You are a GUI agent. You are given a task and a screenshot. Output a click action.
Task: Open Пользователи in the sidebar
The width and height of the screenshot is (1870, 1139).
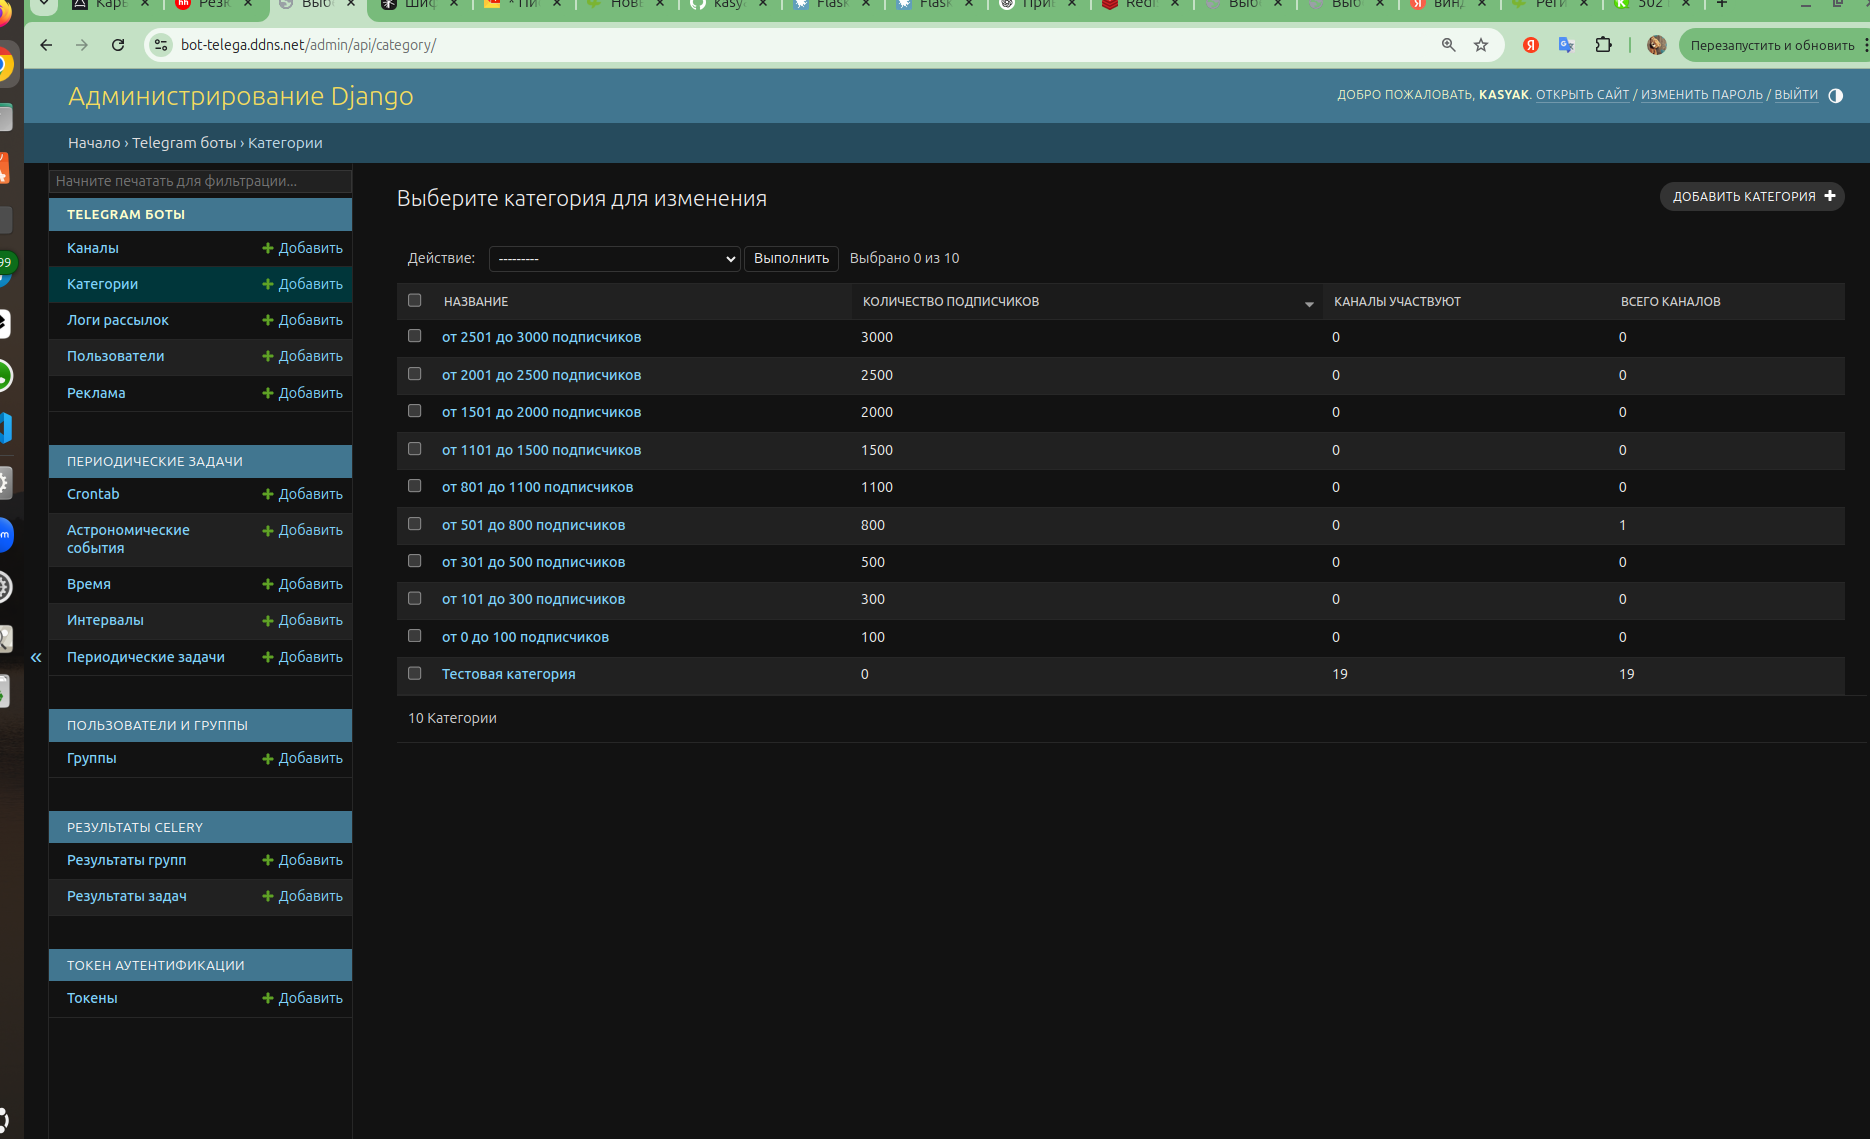[116, 356]
